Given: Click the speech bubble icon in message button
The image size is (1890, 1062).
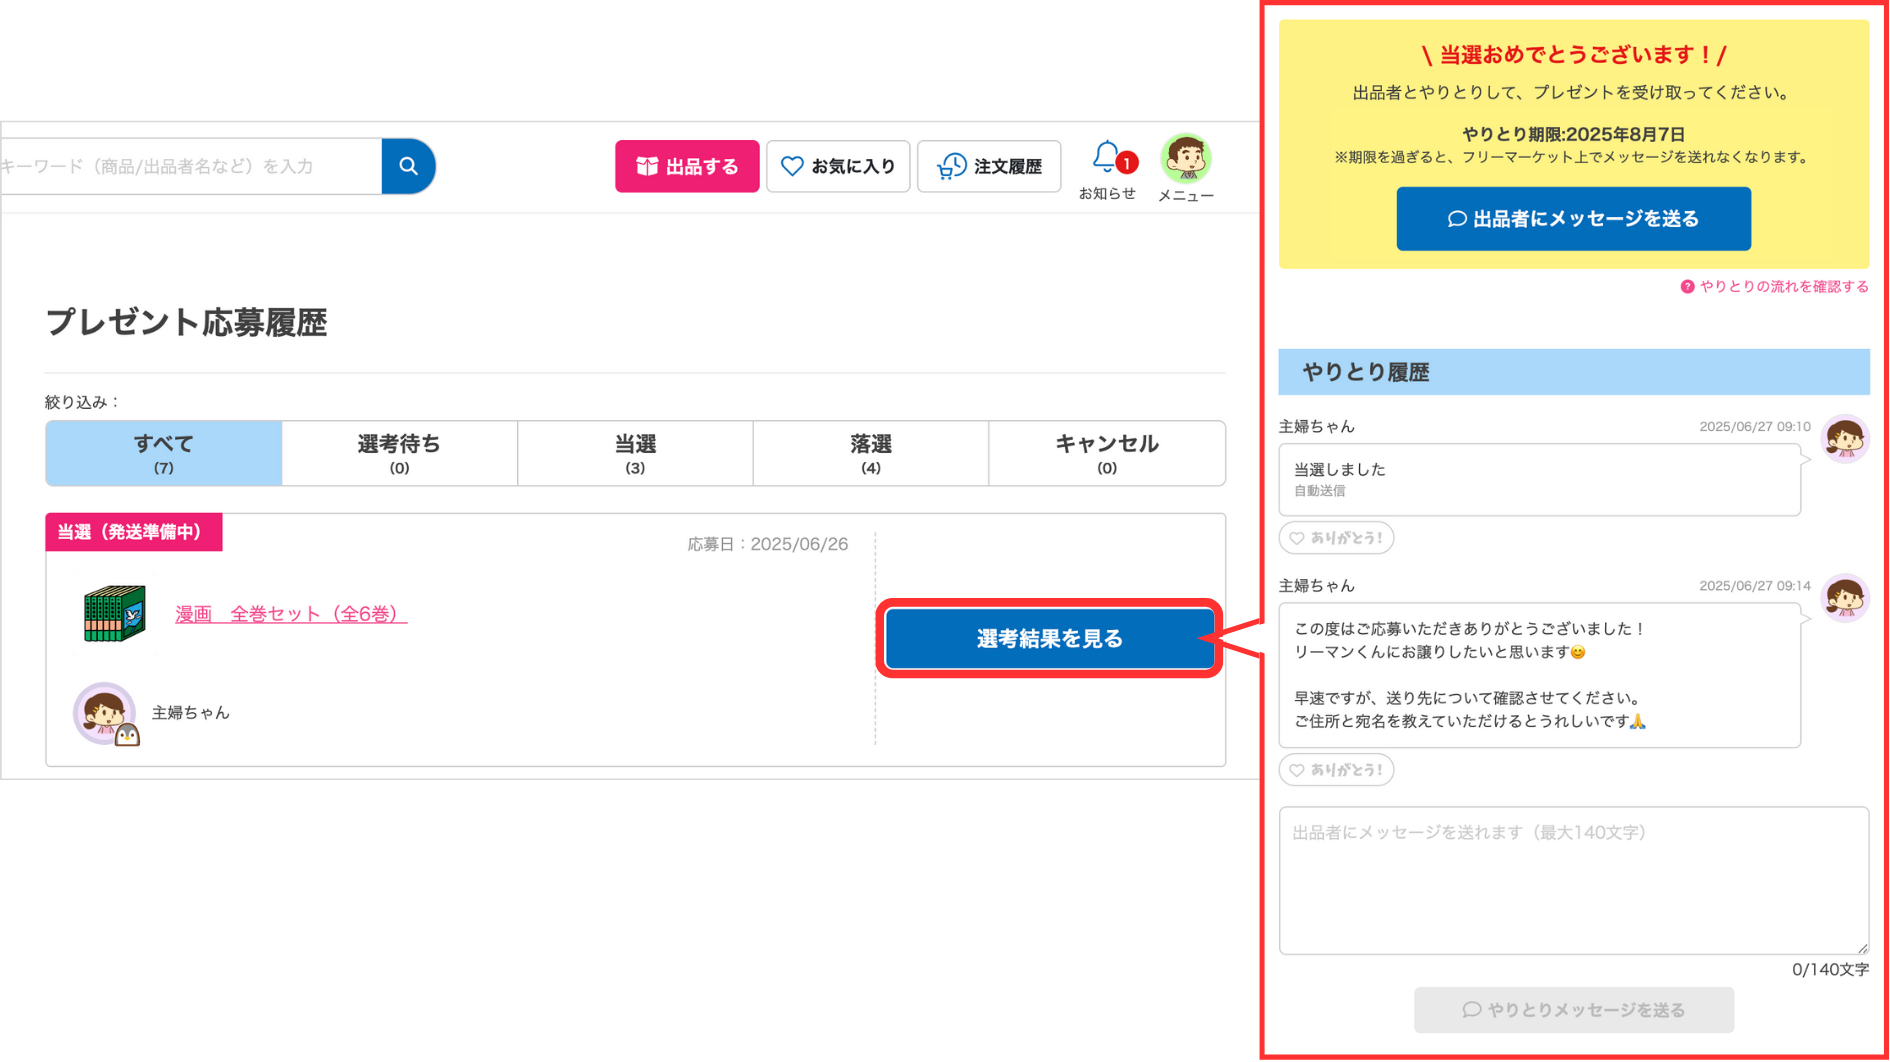Looking at the screenshot, I should pyautogui.click(x=1456, y=218).
